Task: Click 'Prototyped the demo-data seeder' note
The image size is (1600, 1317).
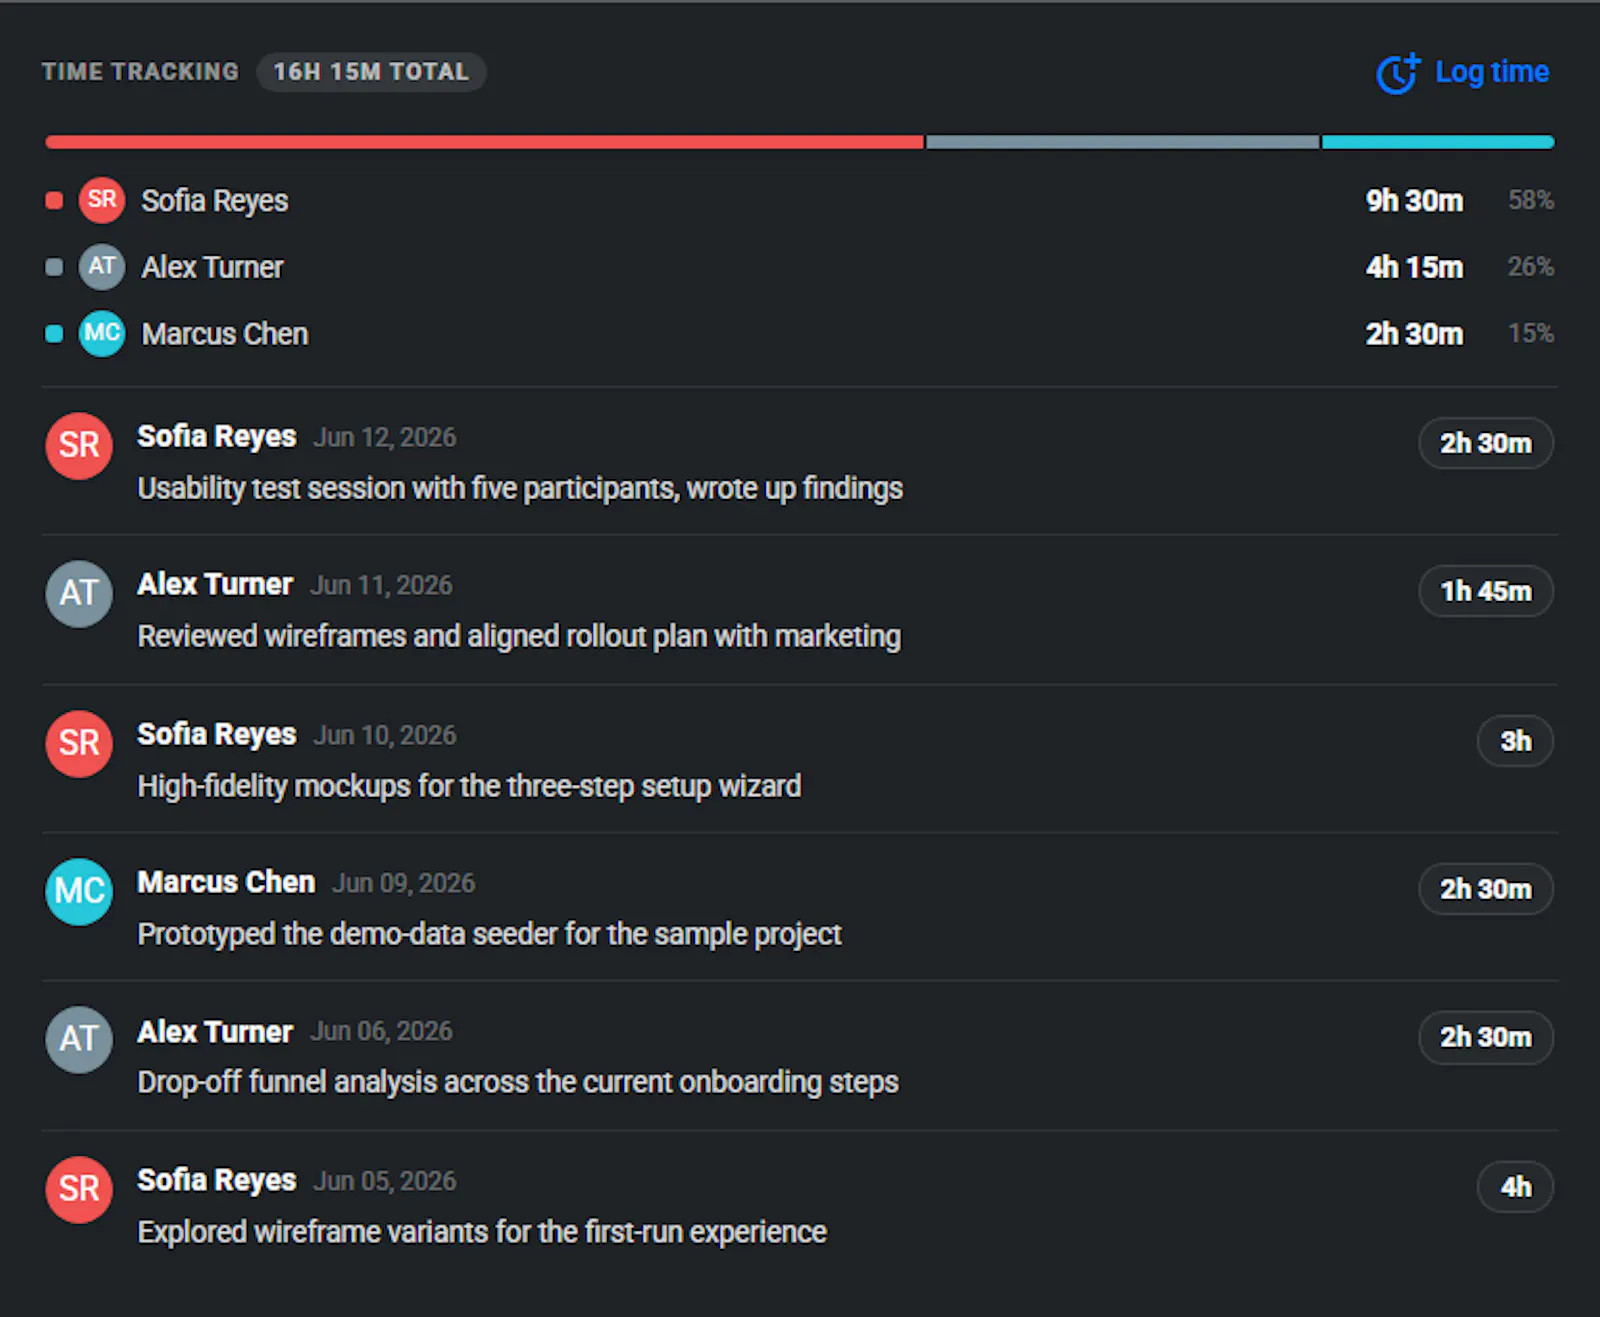Action: point(489,935)
